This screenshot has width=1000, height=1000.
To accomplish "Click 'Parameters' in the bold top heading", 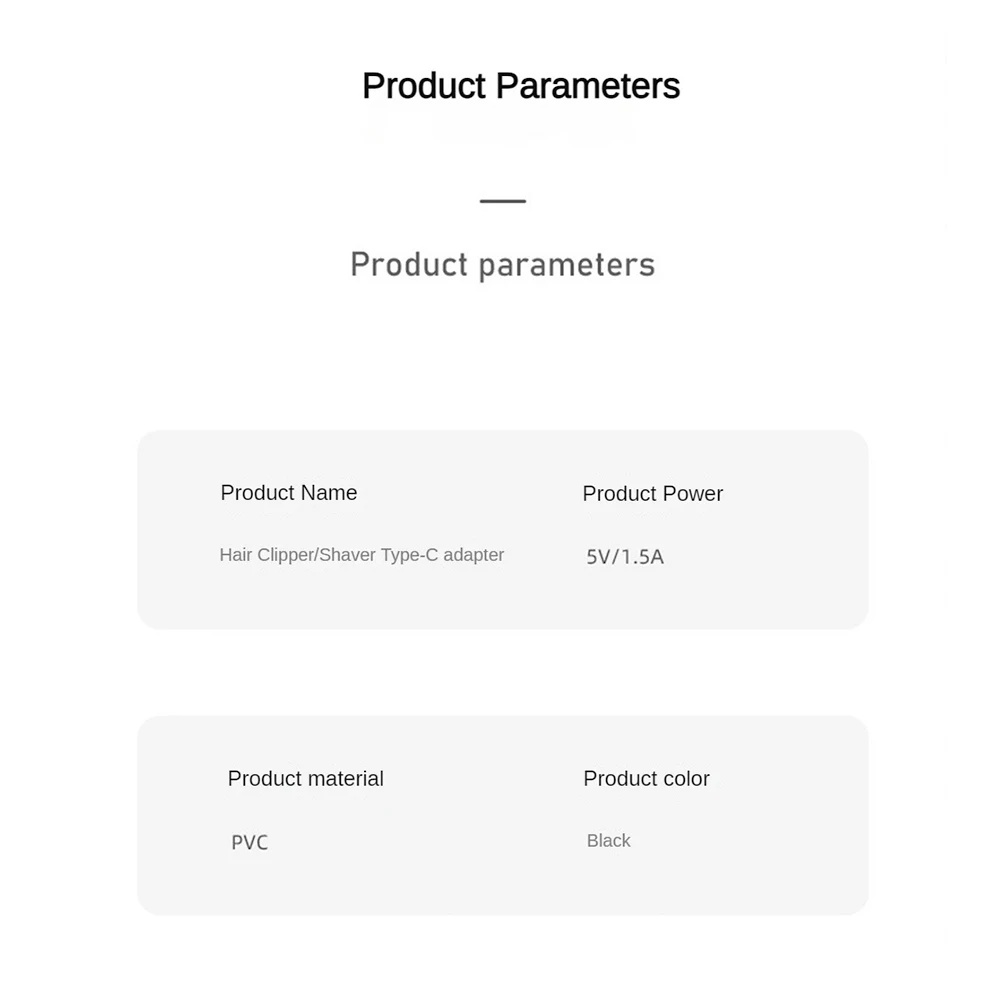I will coord(588,86).
